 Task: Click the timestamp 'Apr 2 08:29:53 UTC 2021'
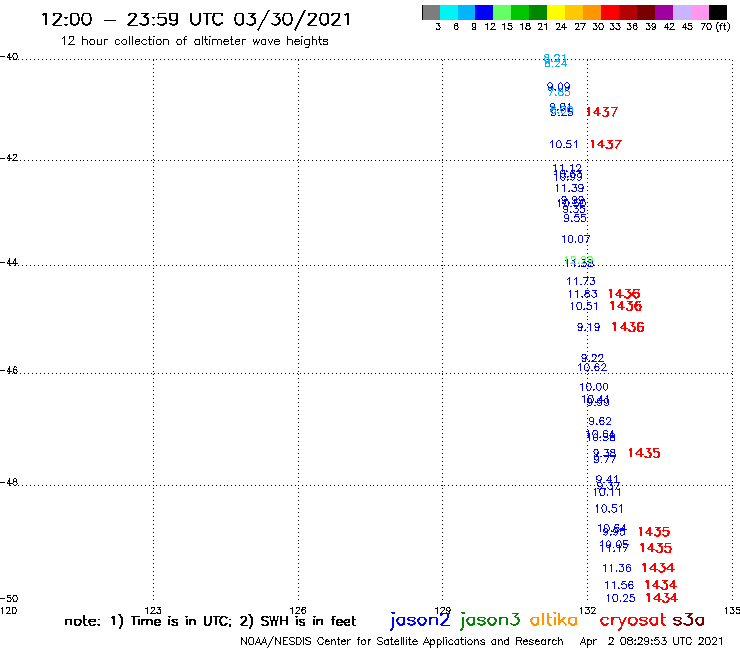tap(651, 641)
